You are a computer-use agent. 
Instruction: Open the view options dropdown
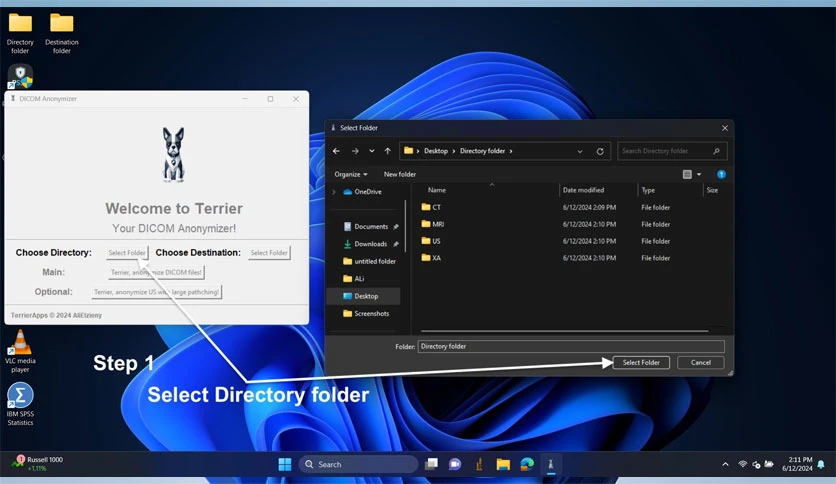698,174
